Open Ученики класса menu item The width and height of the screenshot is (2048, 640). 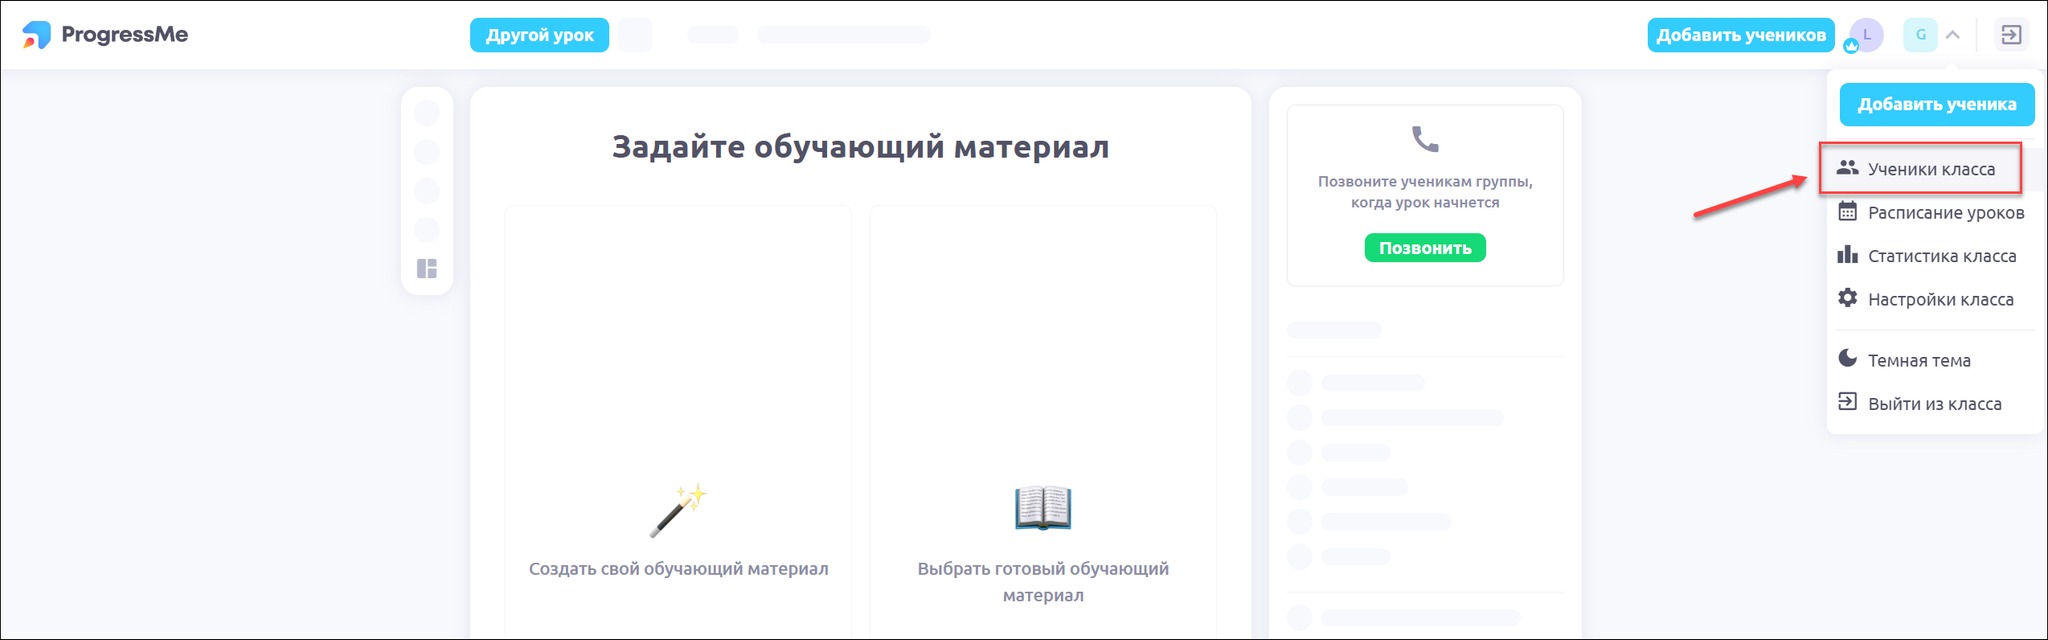click(1930, 169)
